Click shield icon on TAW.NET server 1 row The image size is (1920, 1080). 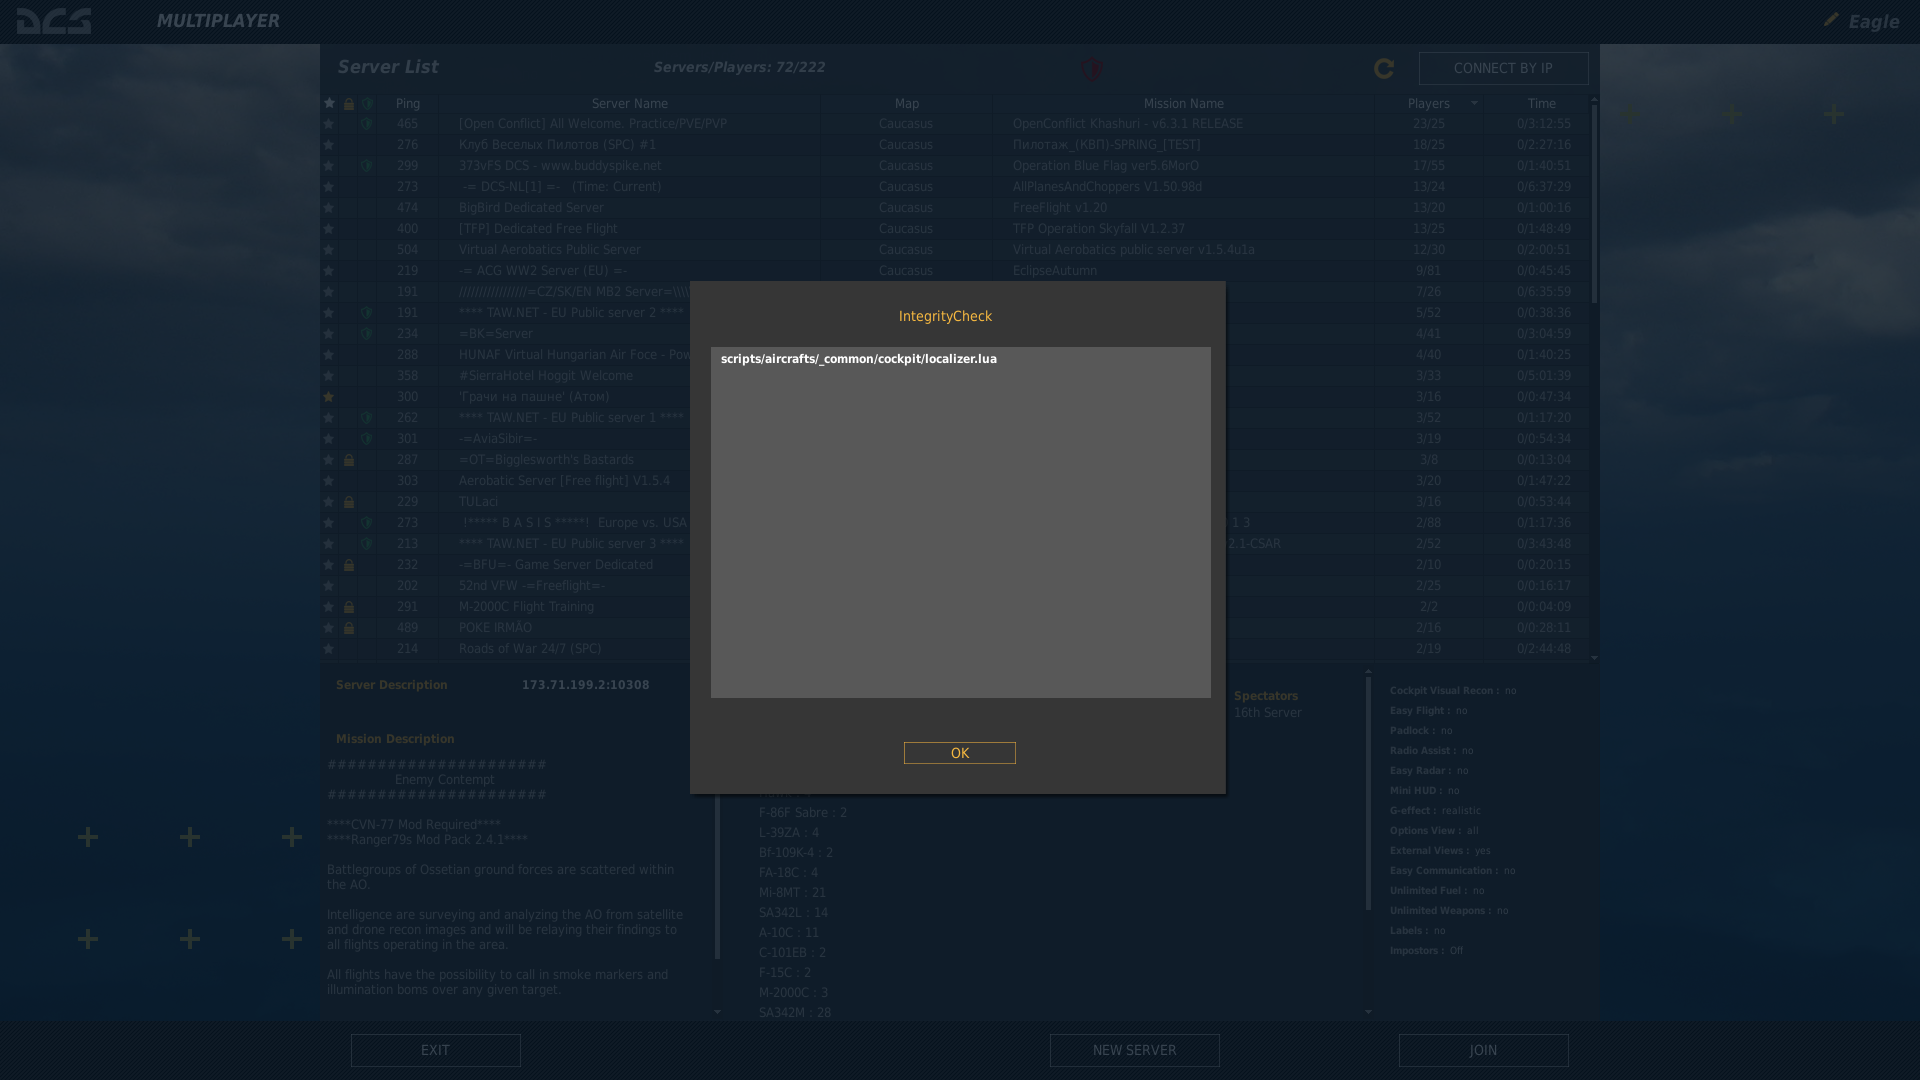coord(367,418)
